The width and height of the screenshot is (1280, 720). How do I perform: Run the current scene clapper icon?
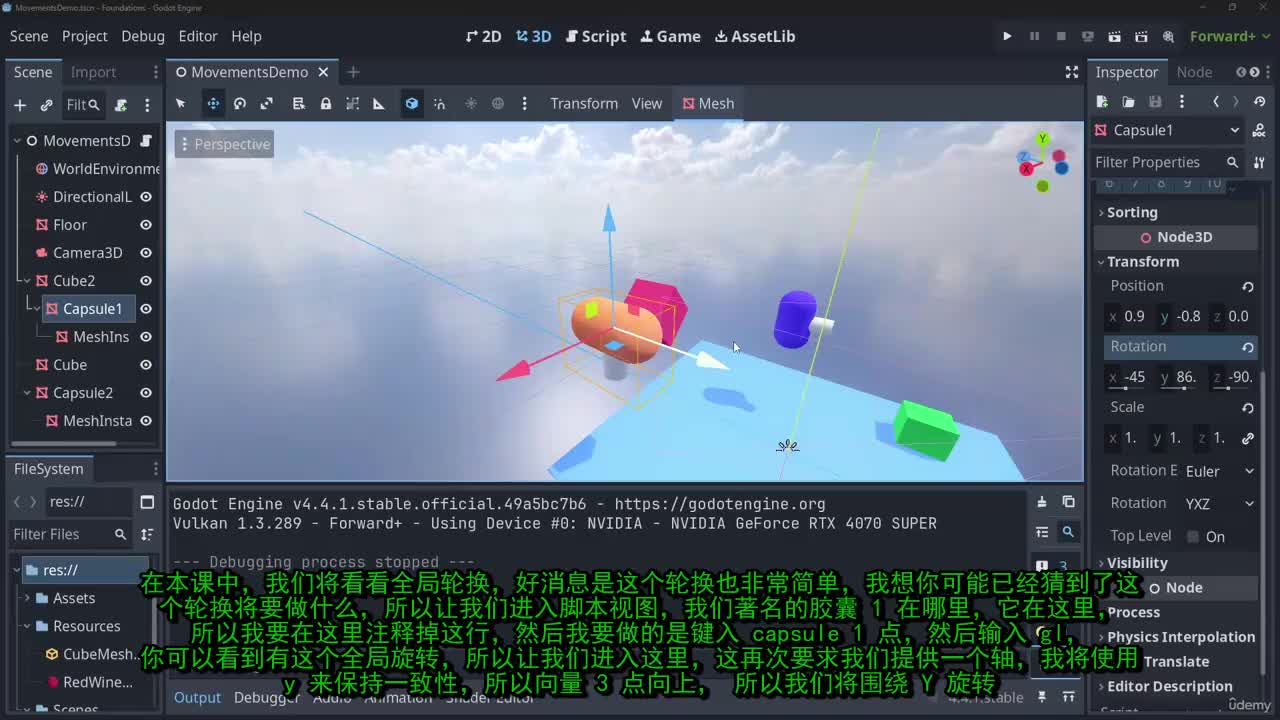click(x=1114, y=36)
